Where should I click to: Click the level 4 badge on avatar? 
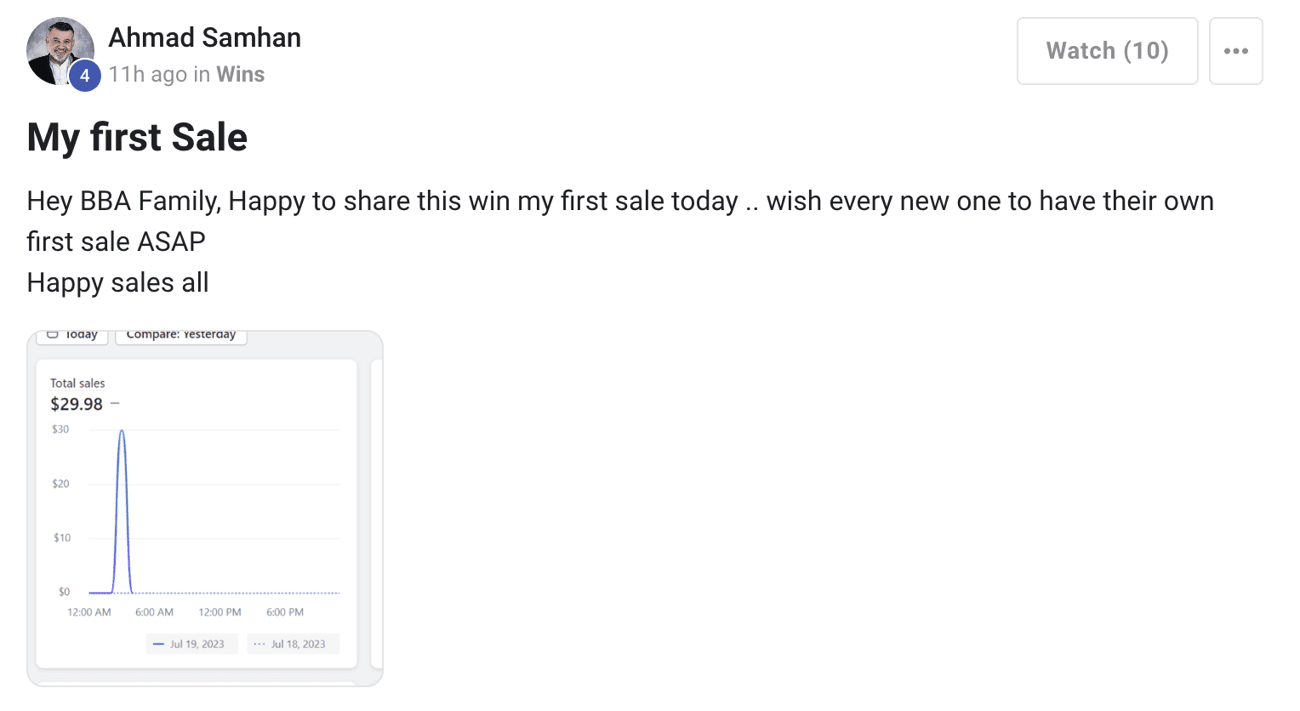tap(85, 75)
